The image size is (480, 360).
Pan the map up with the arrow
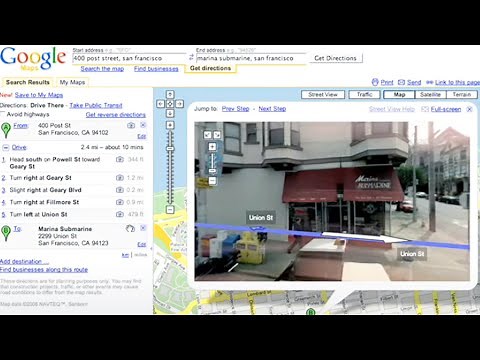(x=170, y=94)
